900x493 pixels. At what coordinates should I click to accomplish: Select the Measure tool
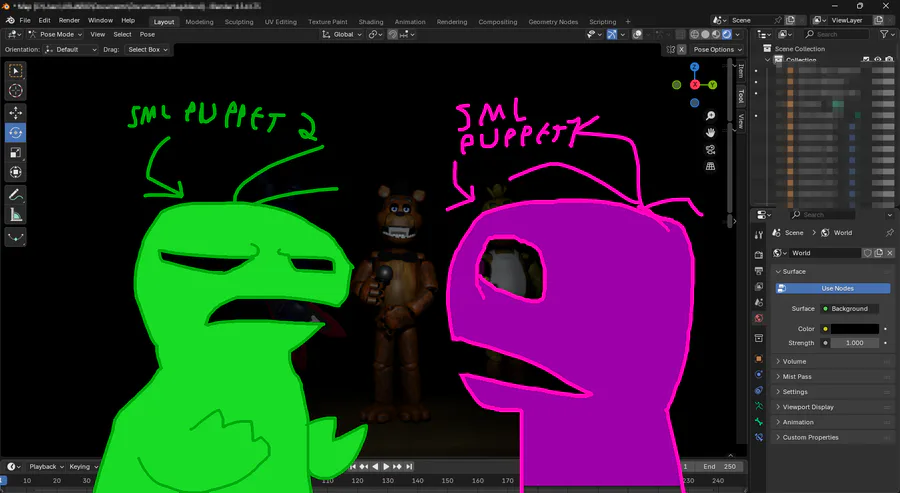[15, 215]
